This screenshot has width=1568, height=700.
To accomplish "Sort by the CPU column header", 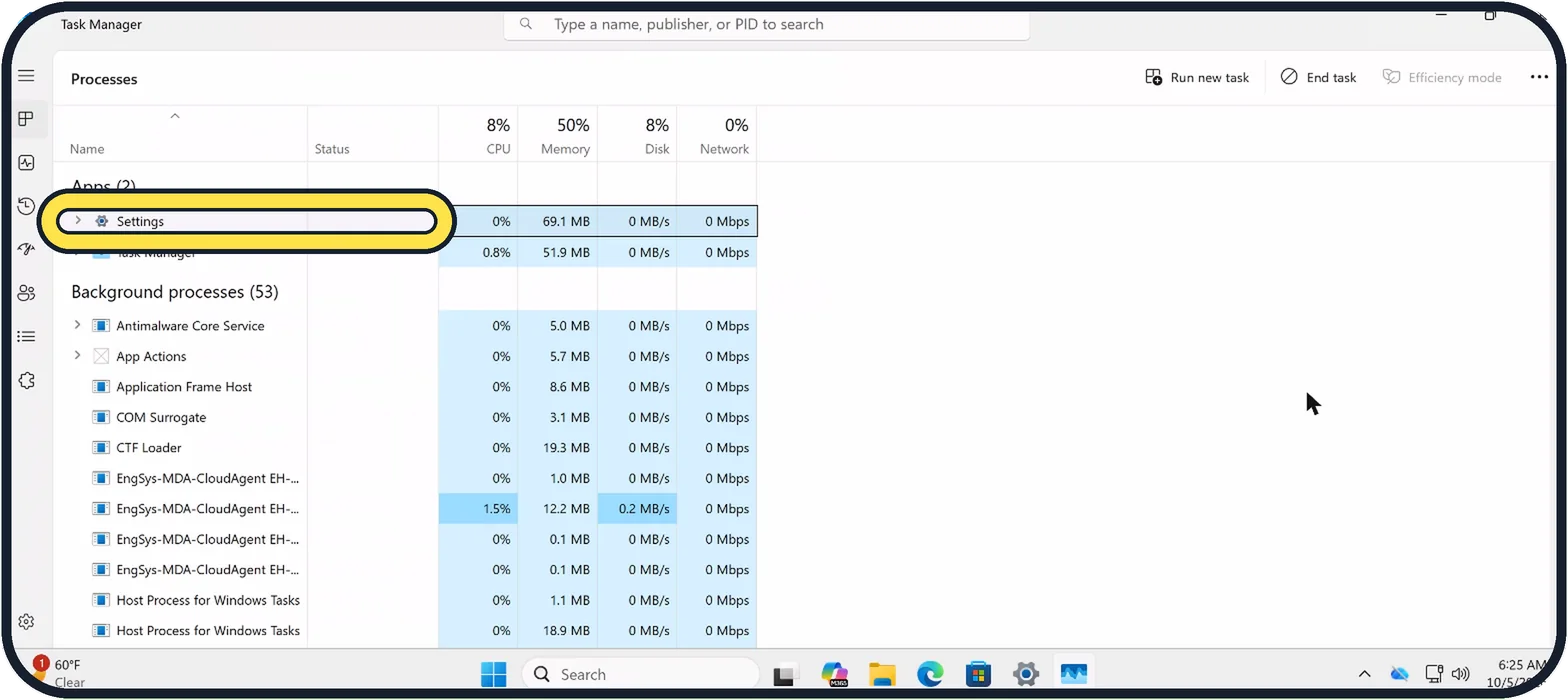I will pos(478,135).
